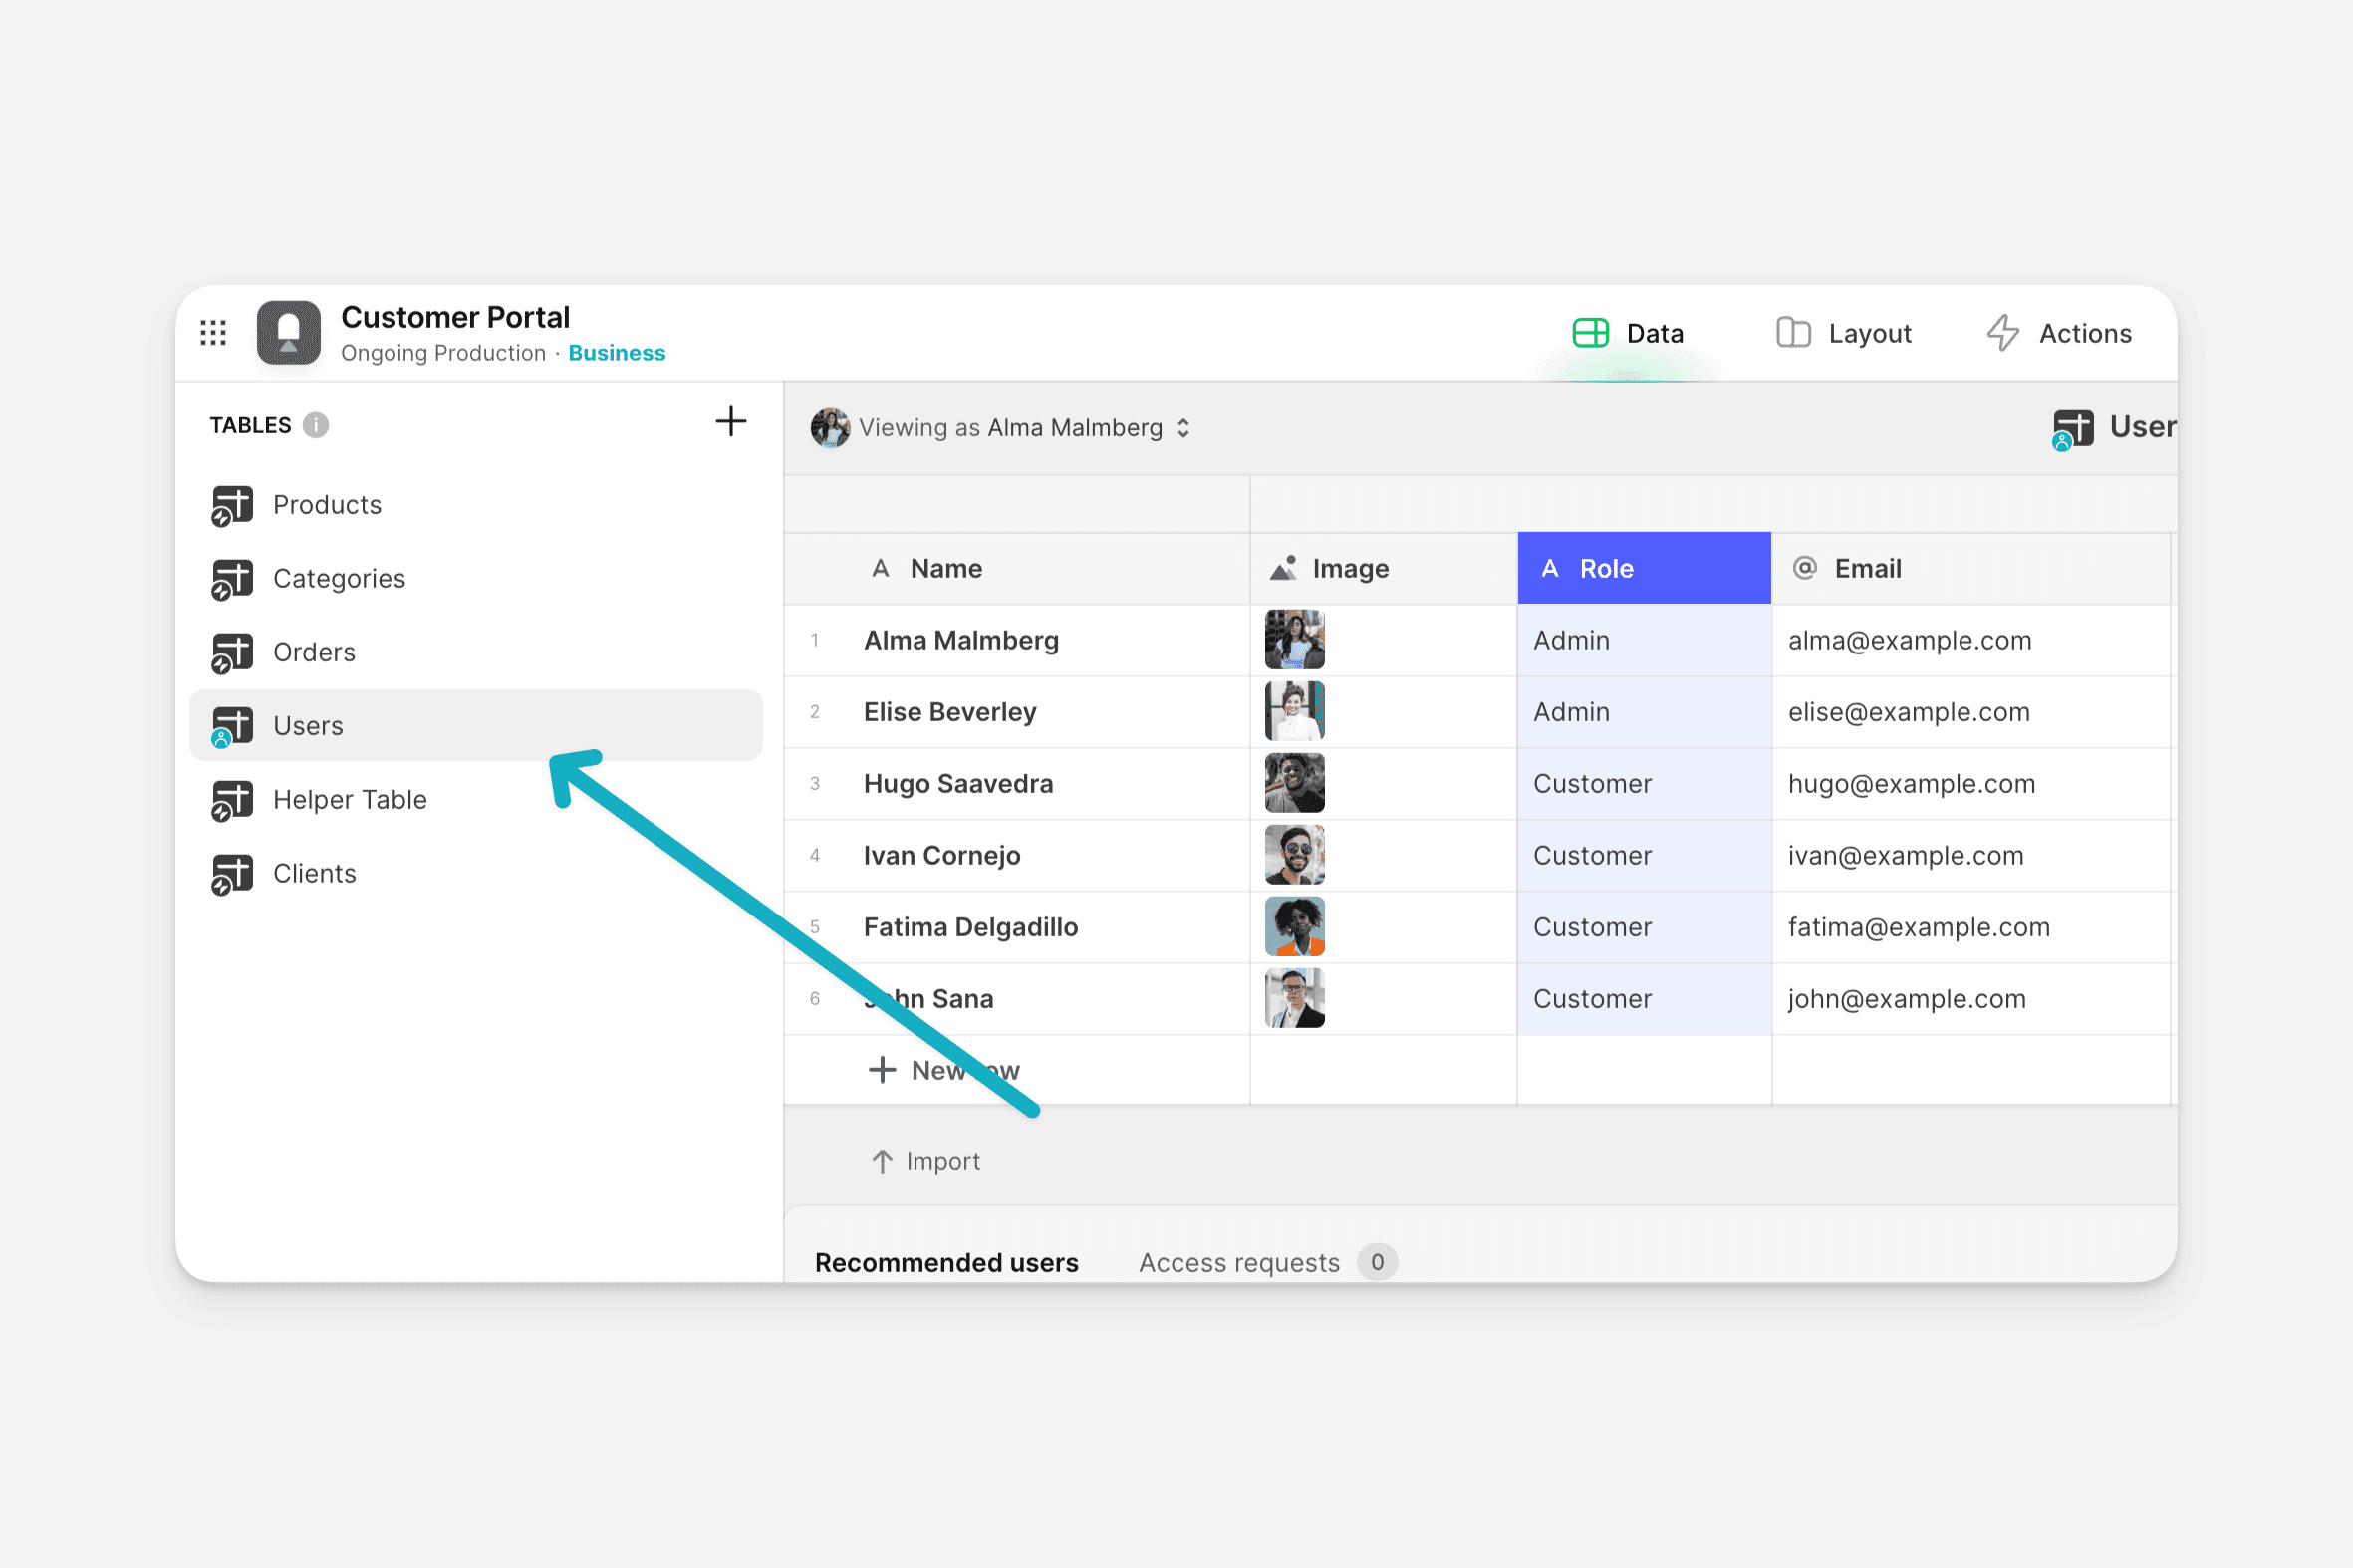Switch to the Layout tab
The width and height of the screenshot is (2353, 1568).
pyautogui.click(x=1844, y=333)
